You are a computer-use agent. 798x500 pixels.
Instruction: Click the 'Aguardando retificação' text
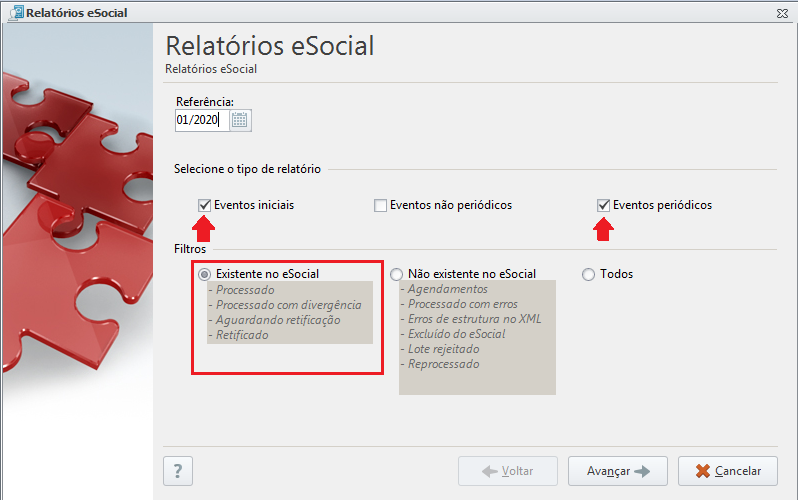tap(278, 320)
